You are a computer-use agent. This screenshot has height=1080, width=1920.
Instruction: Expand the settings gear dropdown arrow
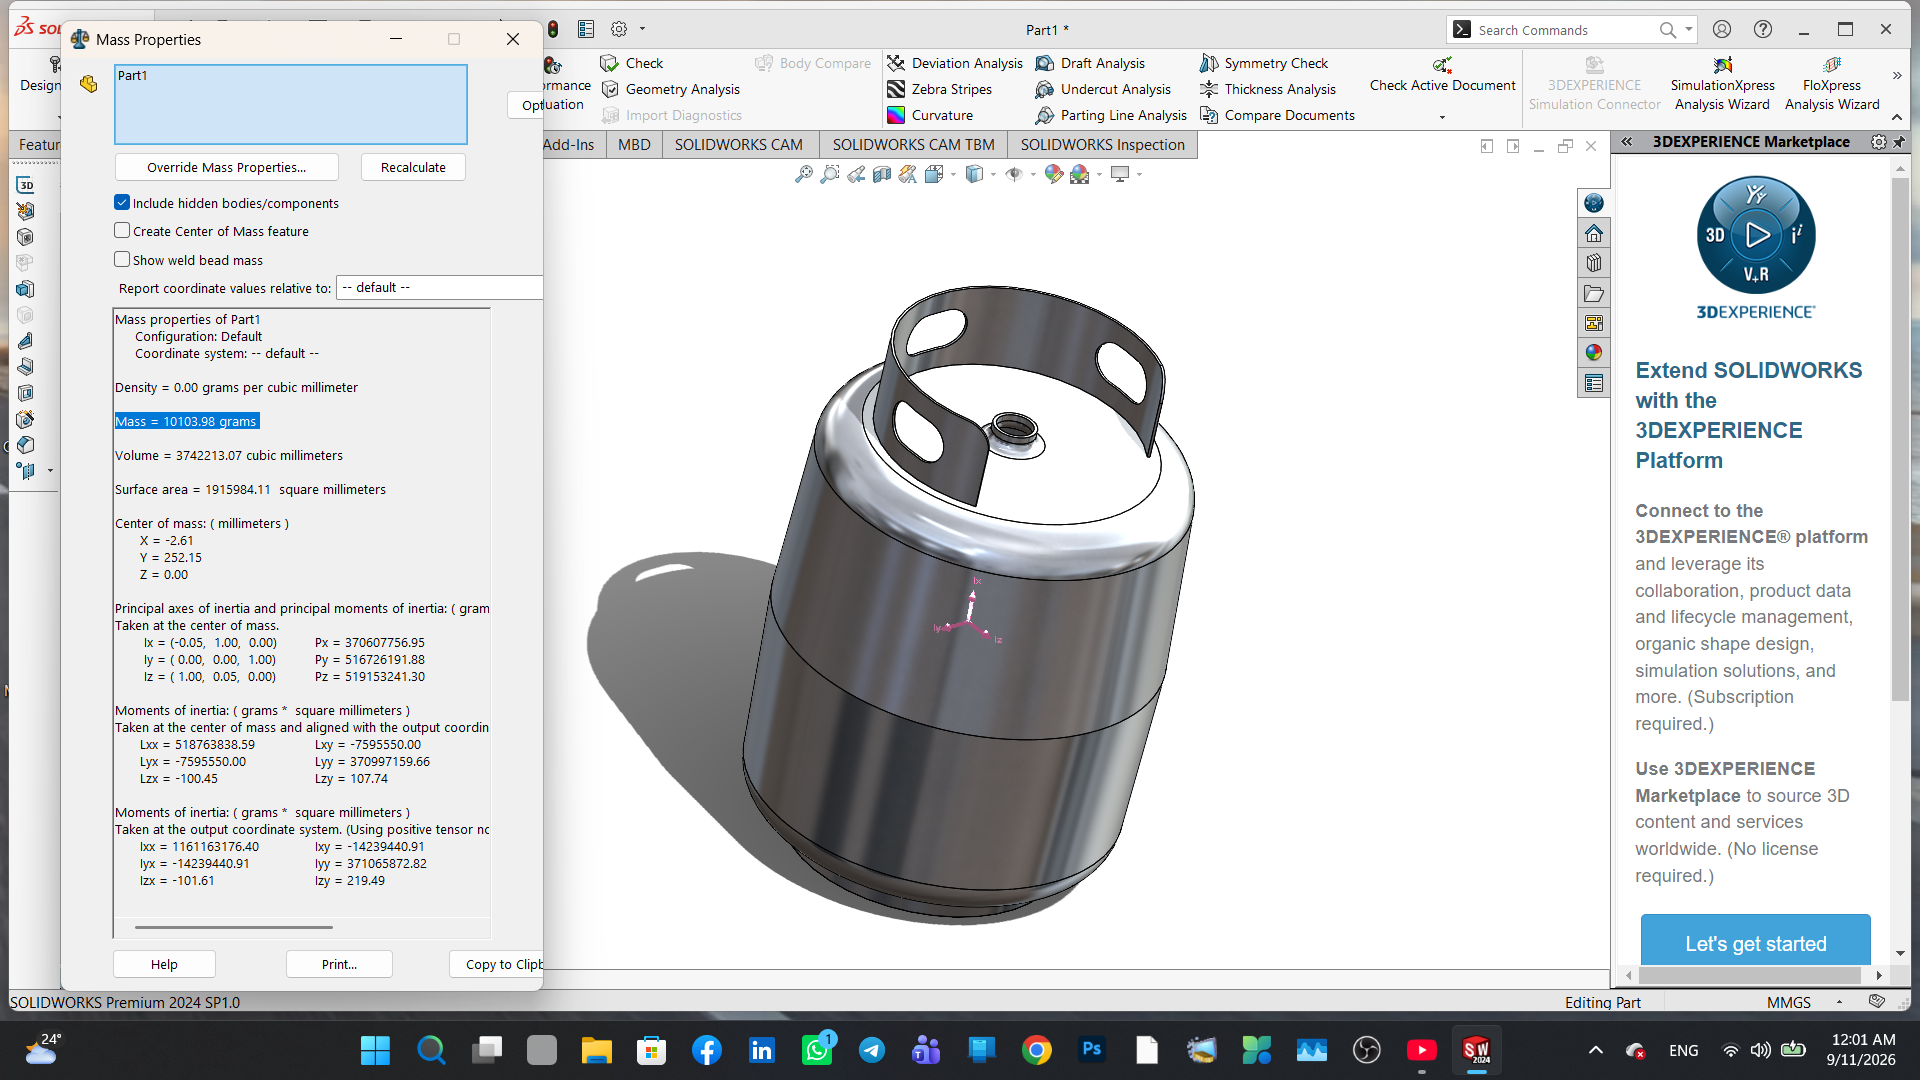click(642, 30)
